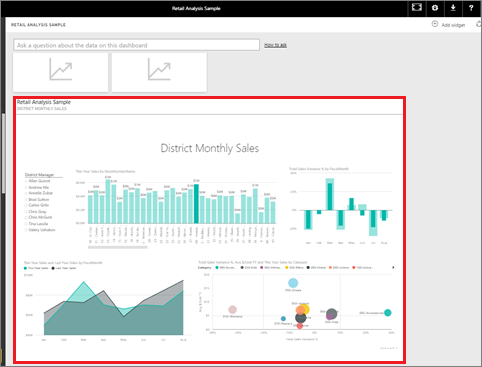The image size is (482, 367).
Task: Open the first line-chart placeholder tile
Action: point(60,72)
